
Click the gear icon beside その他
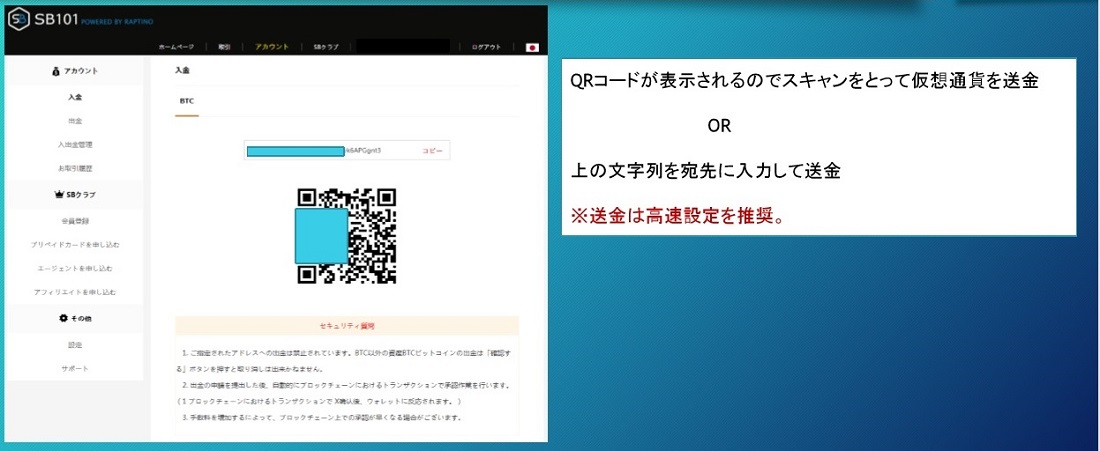click(63, 318)
